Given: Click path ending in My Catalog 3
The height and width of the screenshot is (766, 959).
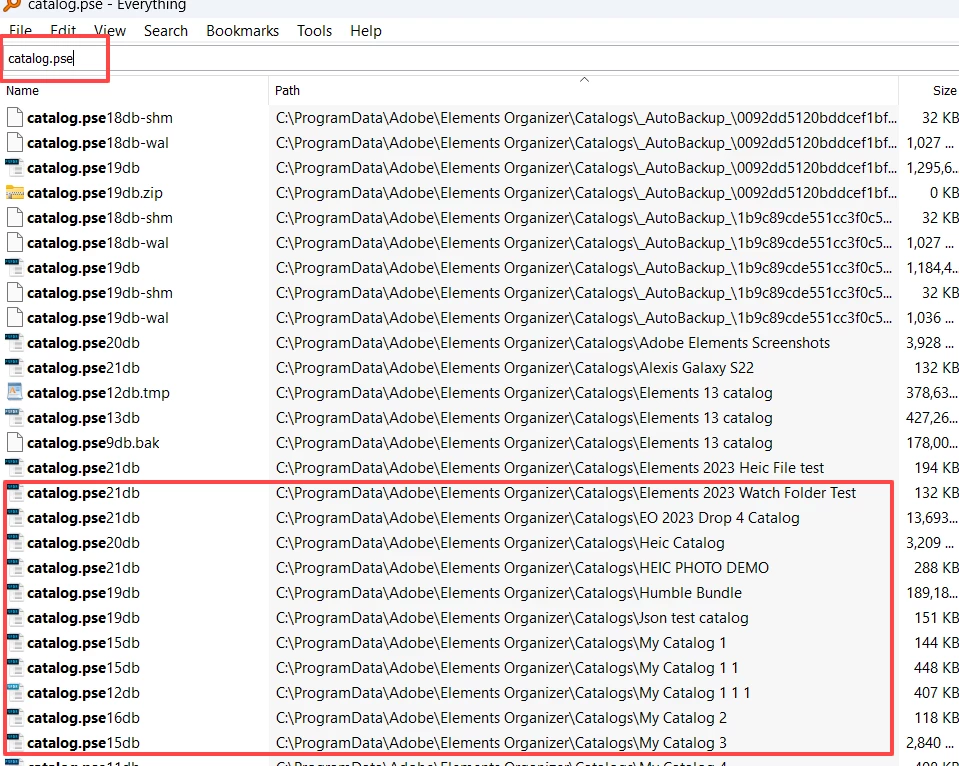Looking at the screenshot, I should click(502, 743).
